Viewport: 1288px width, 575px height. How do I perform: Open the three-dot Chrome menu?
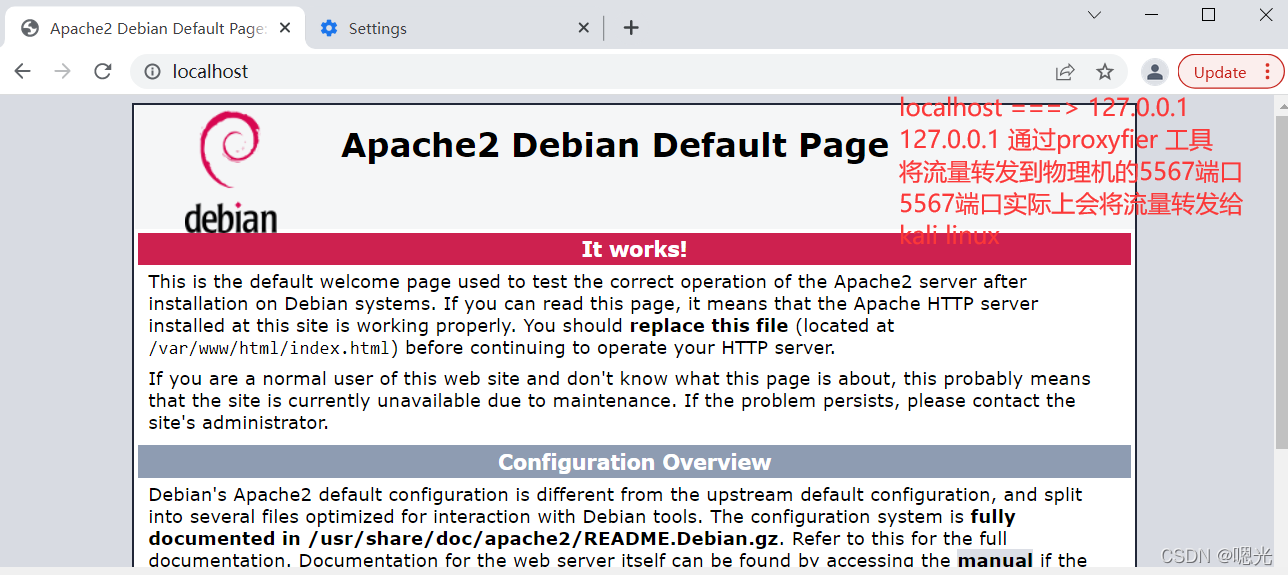[x=1267, y=71]
